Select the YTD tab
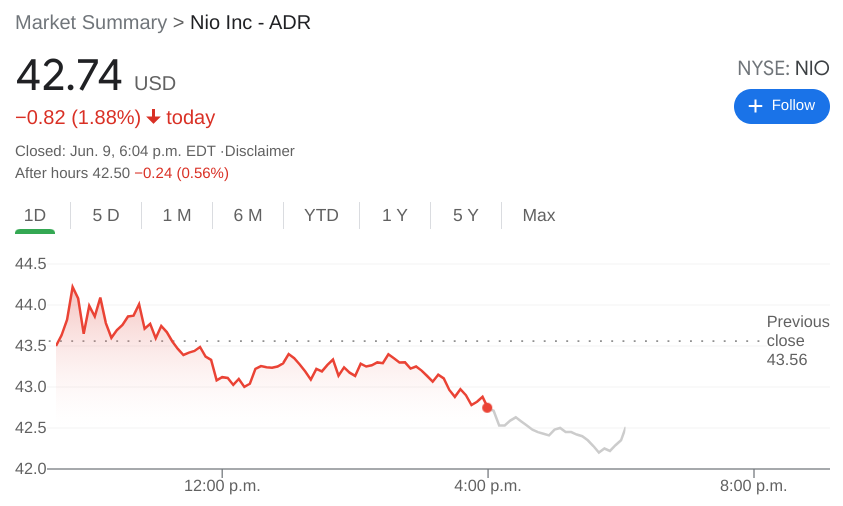843x506 pixels. pyautogui.click(x=321, y=216)
